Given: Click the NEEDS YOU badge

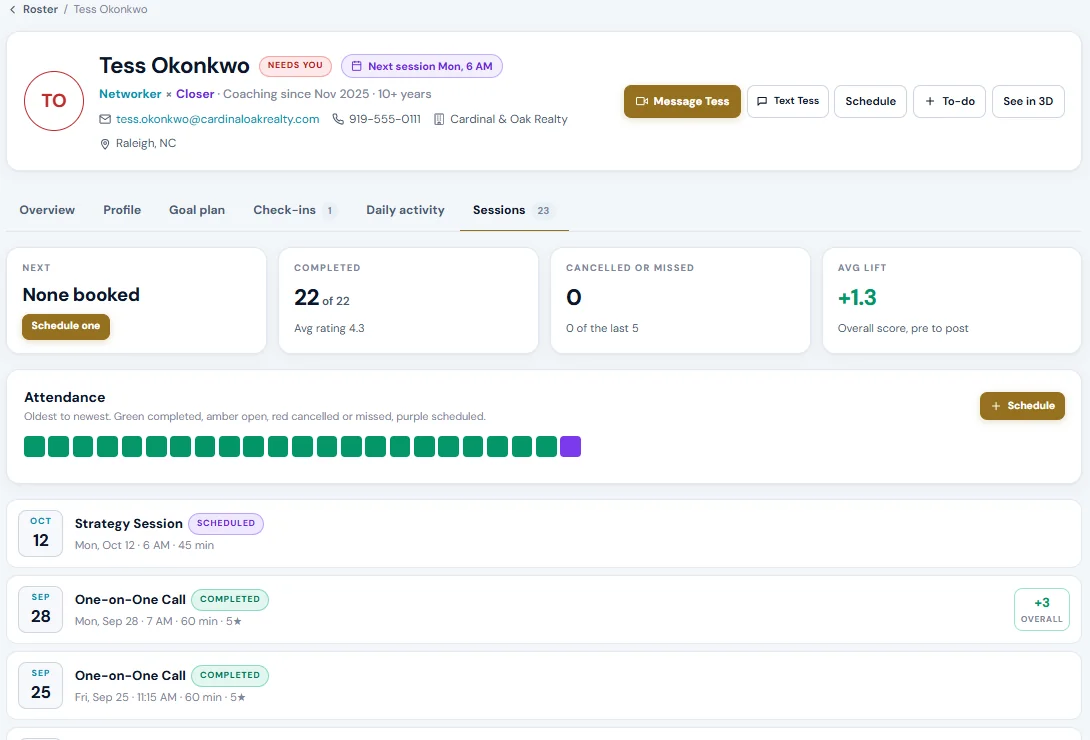Looking at the screenshot, I should pyautogui.click(x=295, y=66).
